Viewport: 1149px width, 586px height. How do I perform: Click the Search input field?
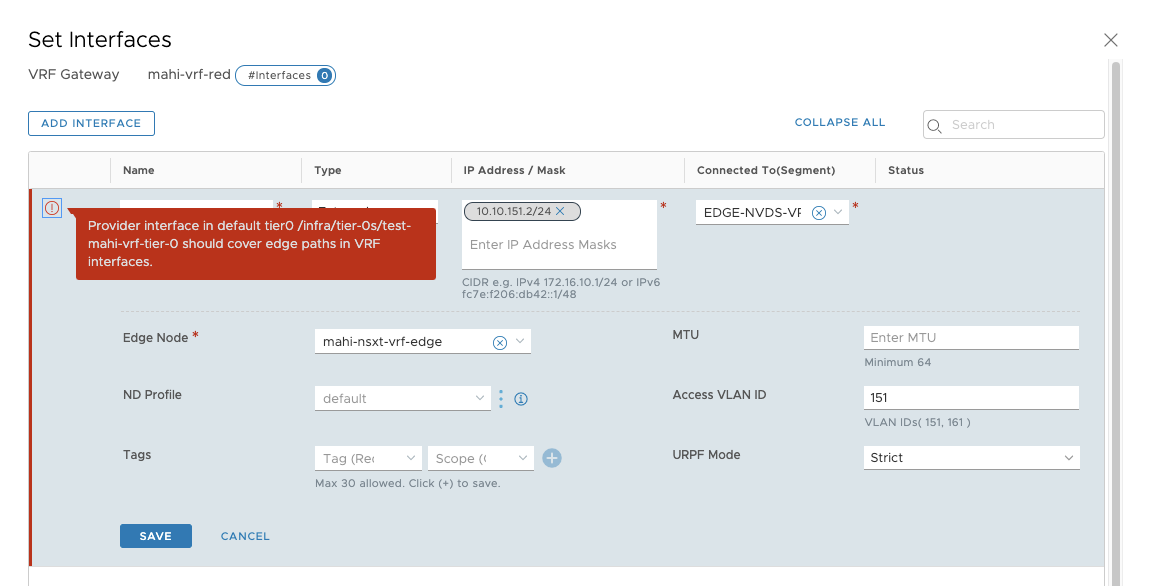(x=1013, y=125)
